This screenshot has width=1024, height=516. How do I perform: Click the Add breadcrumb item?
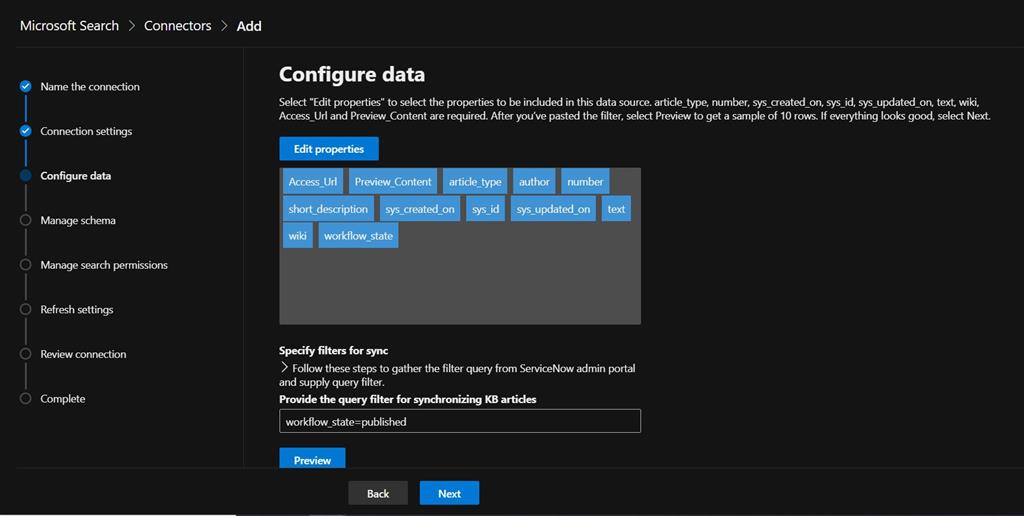pos(249,26)
